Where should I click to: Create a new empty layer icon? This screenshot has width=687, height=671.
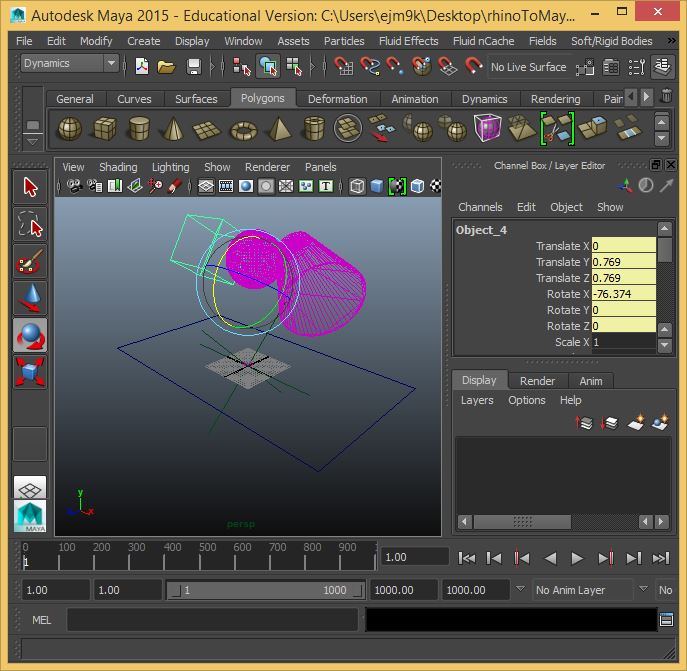[635, 422]
